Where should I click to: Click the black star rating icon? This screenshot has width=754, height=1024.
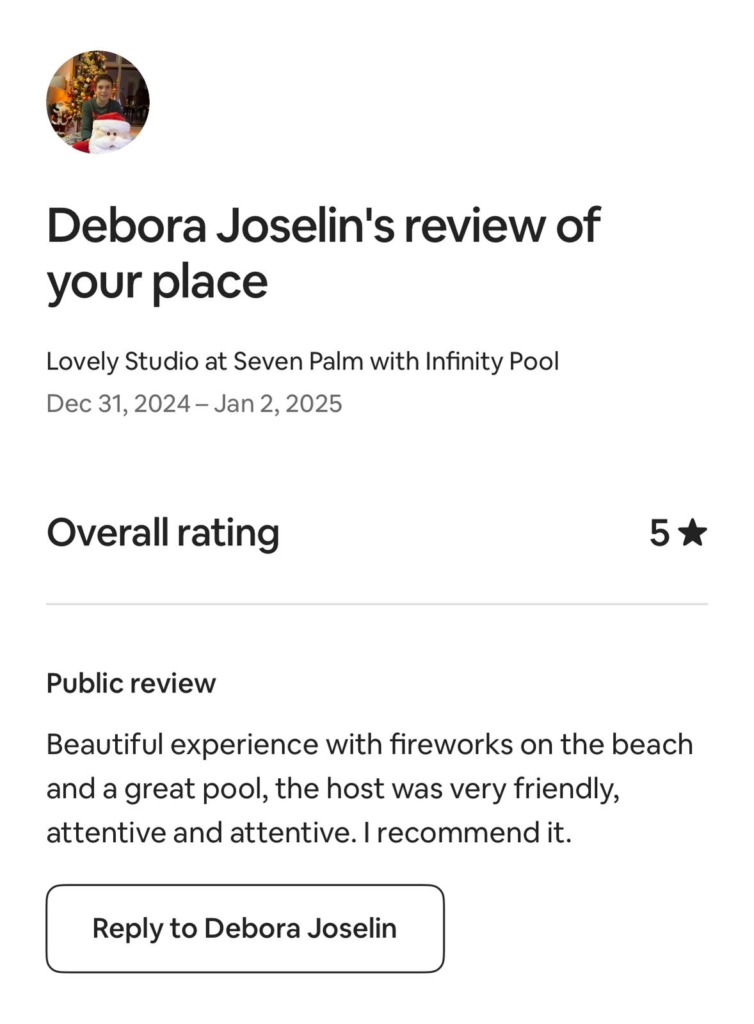coord(691,534)
